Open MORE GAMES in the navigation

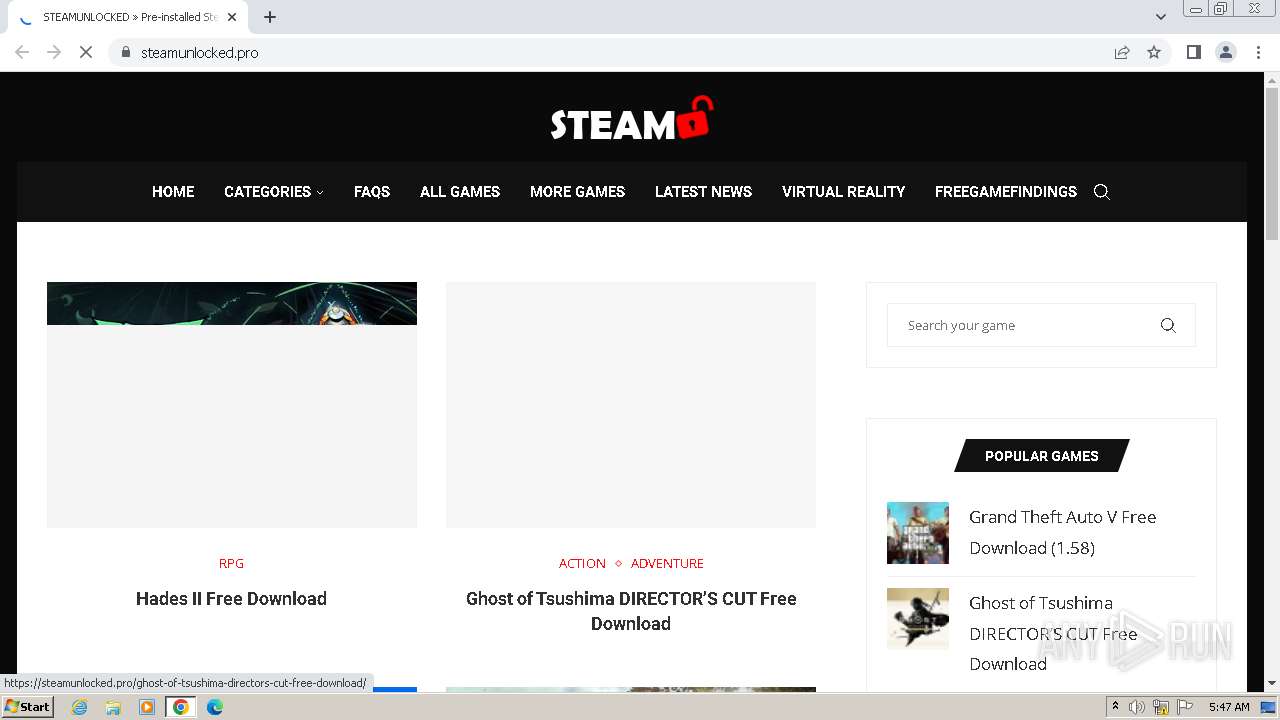[577, 192]
